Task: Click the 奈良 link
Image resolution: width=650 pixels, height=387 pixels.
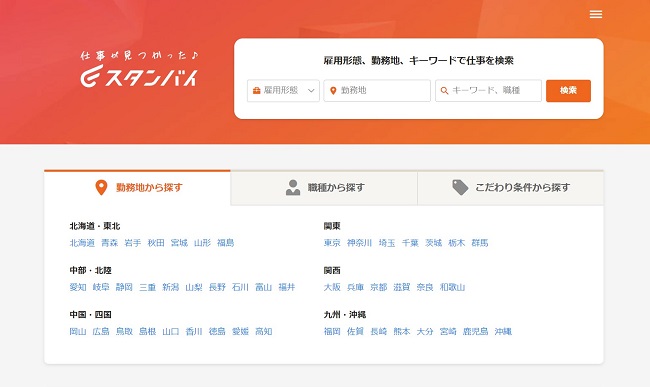Action: point(425,287)
